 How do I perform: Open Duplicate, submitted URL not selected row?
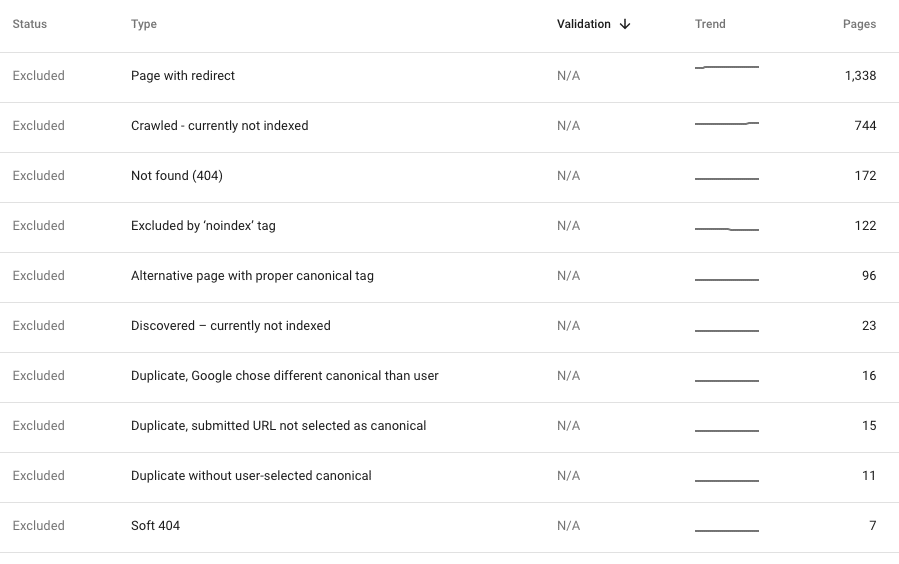point(450,427)
